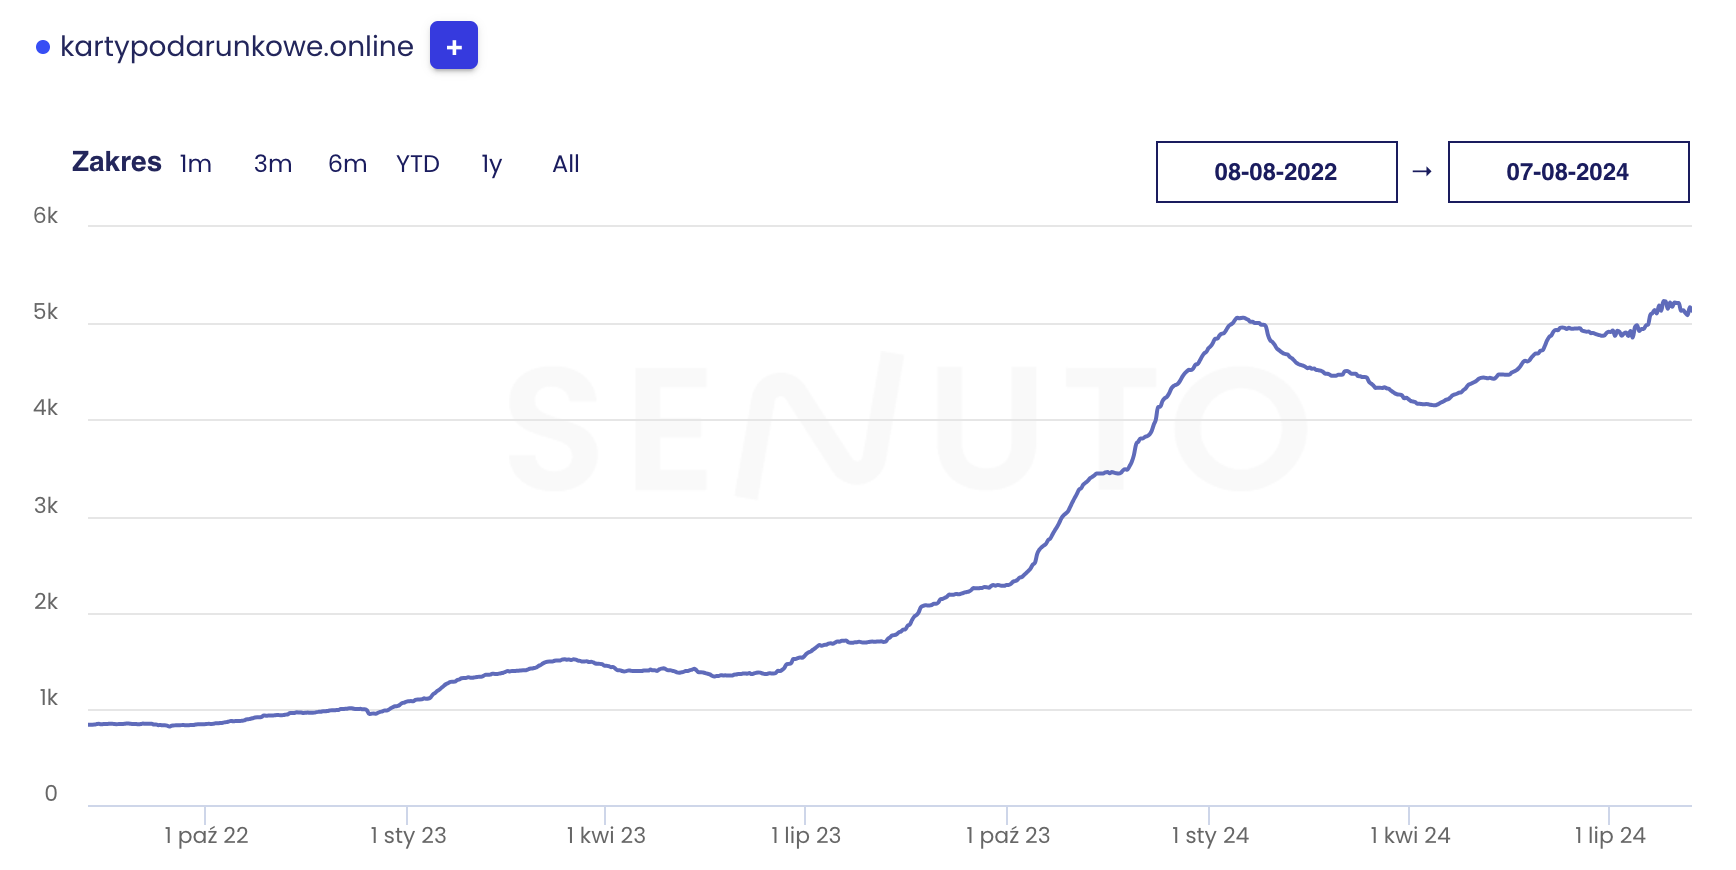This screenshot has width=1736, height=870.
Task: Choose the YTD range option
Action: click(x=418, y=164)
